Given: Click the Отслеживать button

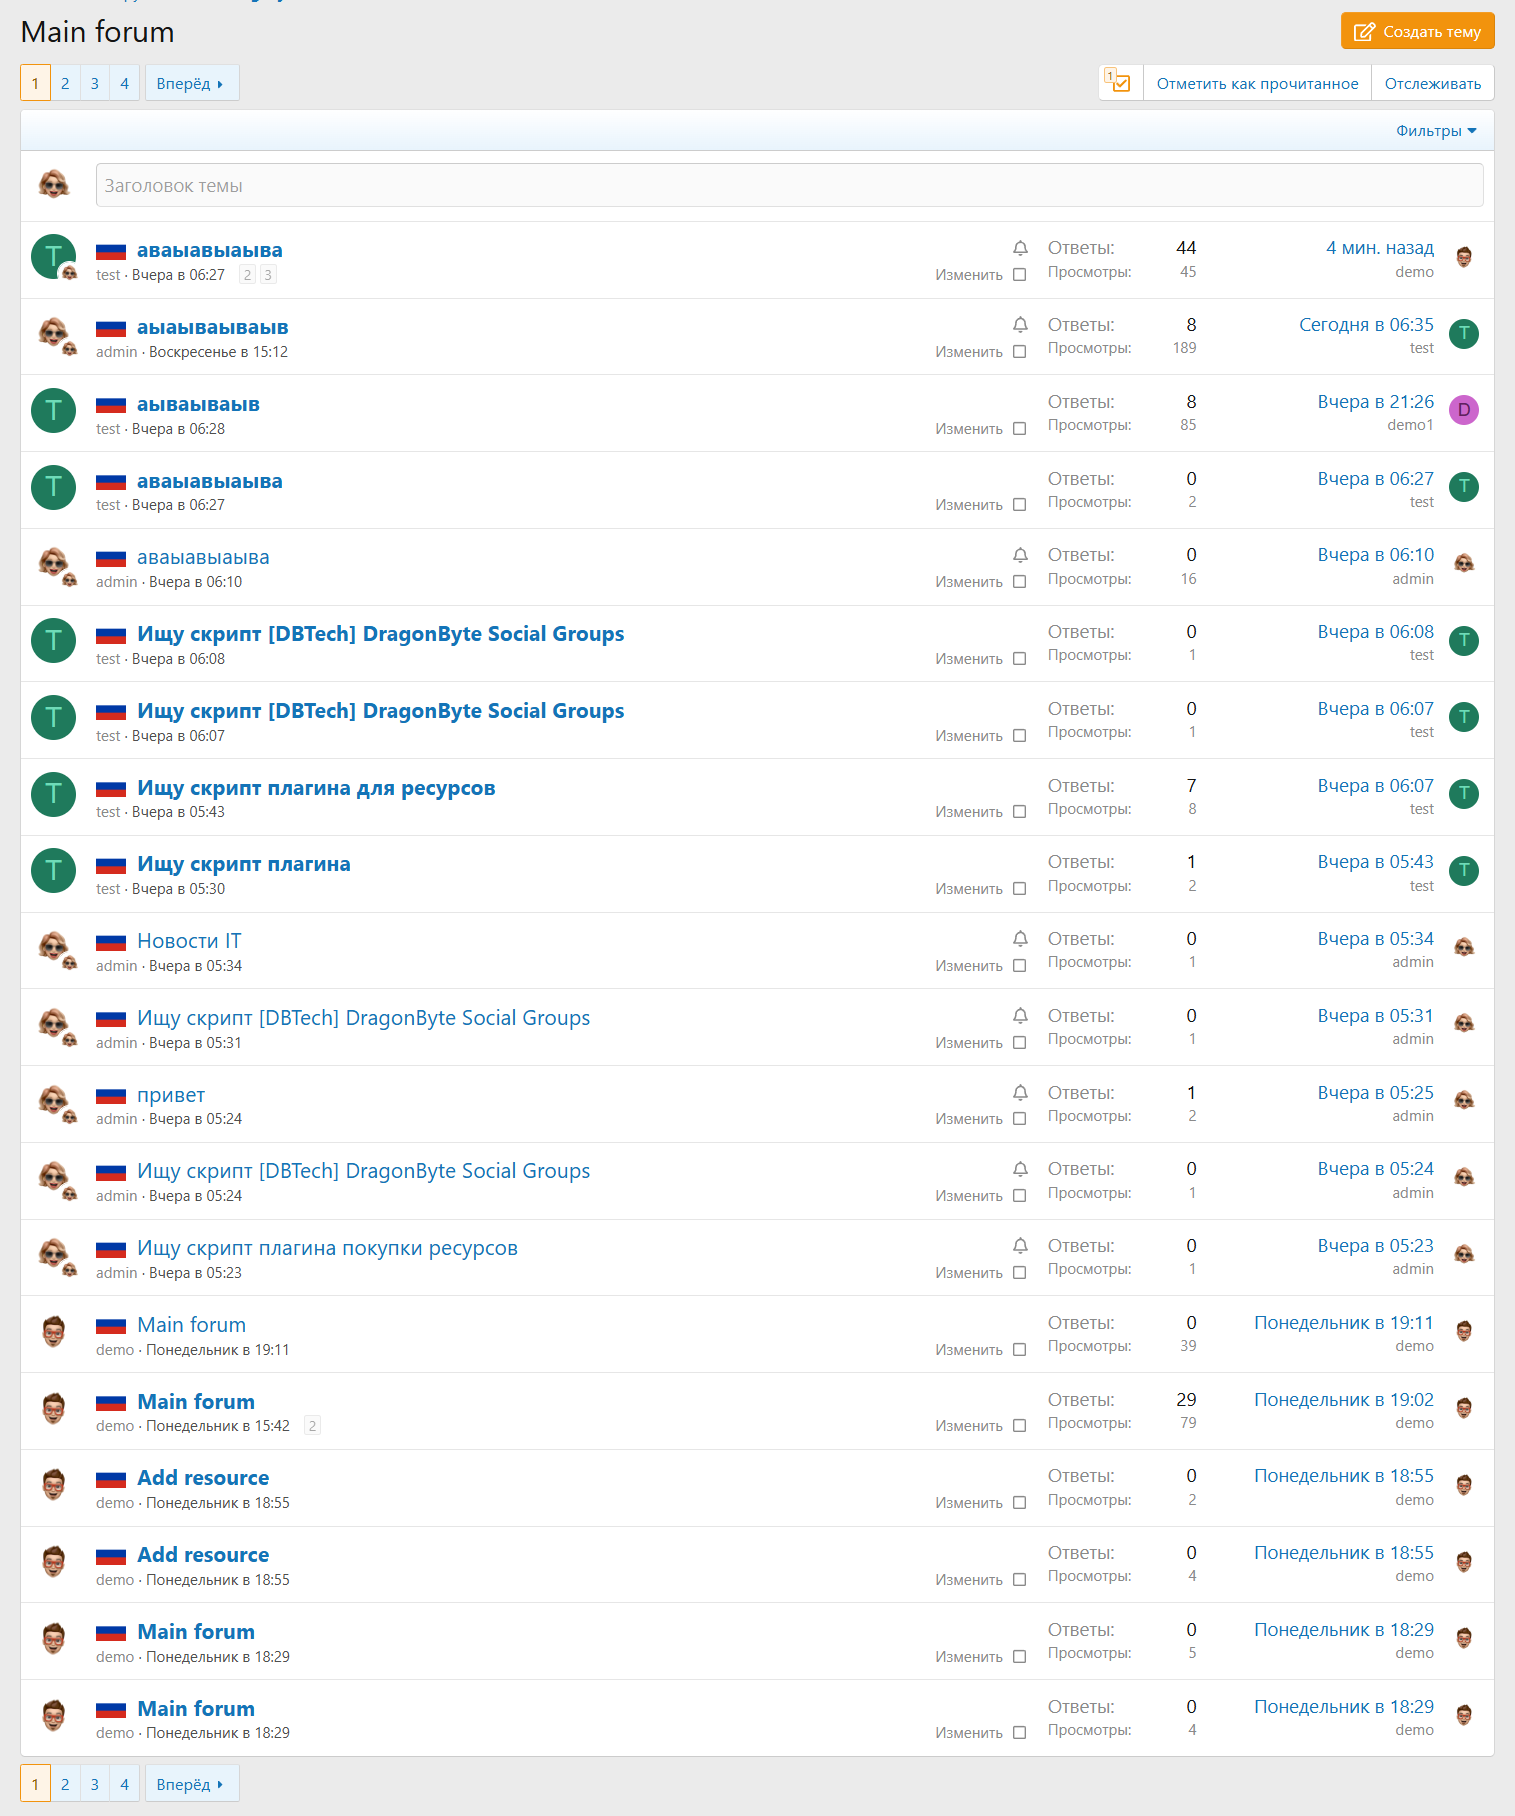Looking at the screenshot, I should coord(1432,84).
